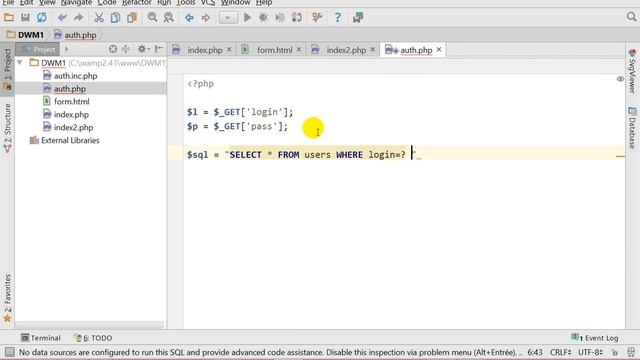Toggle the SvgViewer side tool window

[x=632, y=71]
